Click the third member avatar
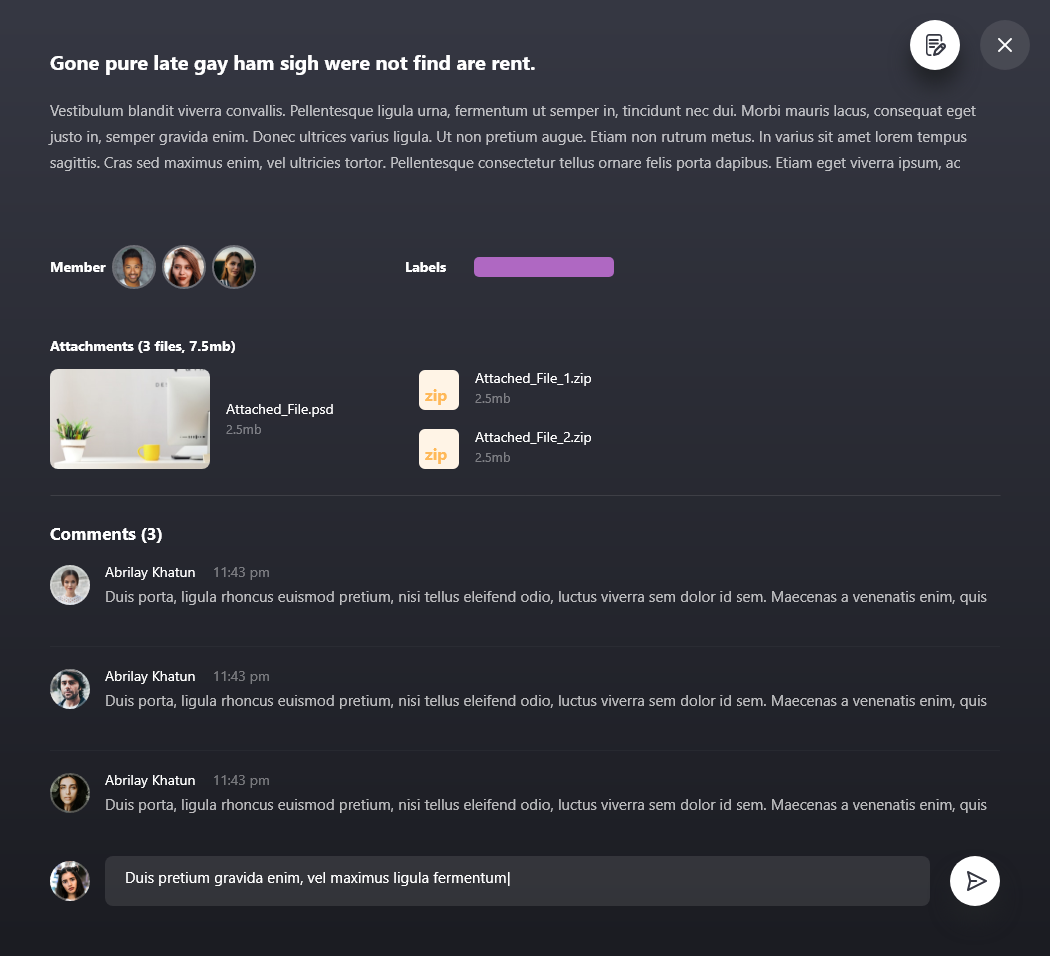Viewport: 1050px width, 956px height. [x=234, y=267]
